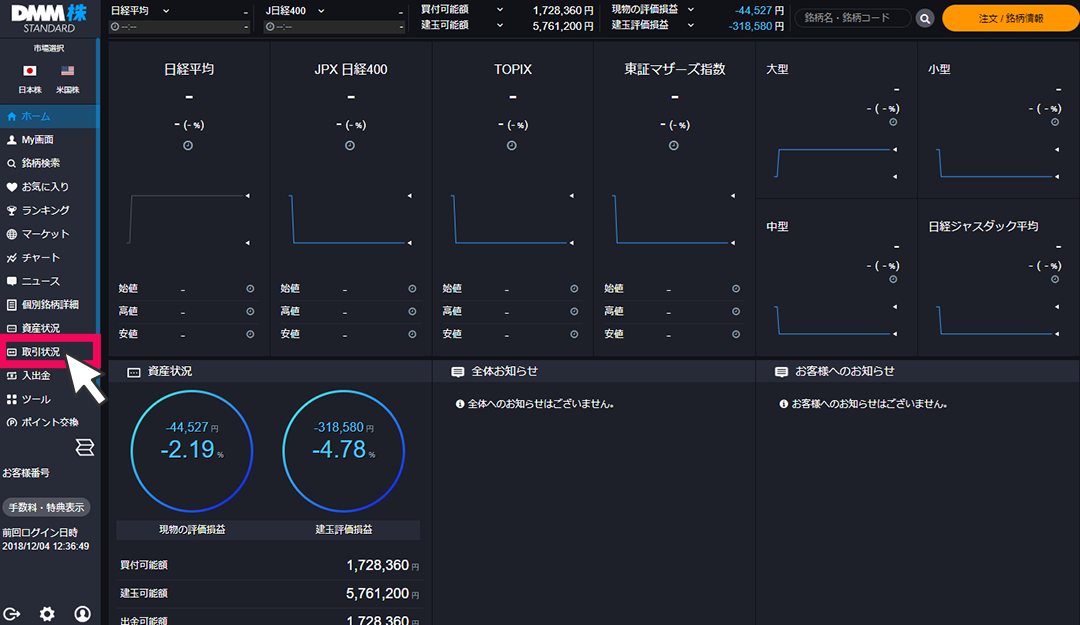This screenshot has height=625, width=1080.
Task: Go to ランキング in the sidebar
Action: coord(45,210)
